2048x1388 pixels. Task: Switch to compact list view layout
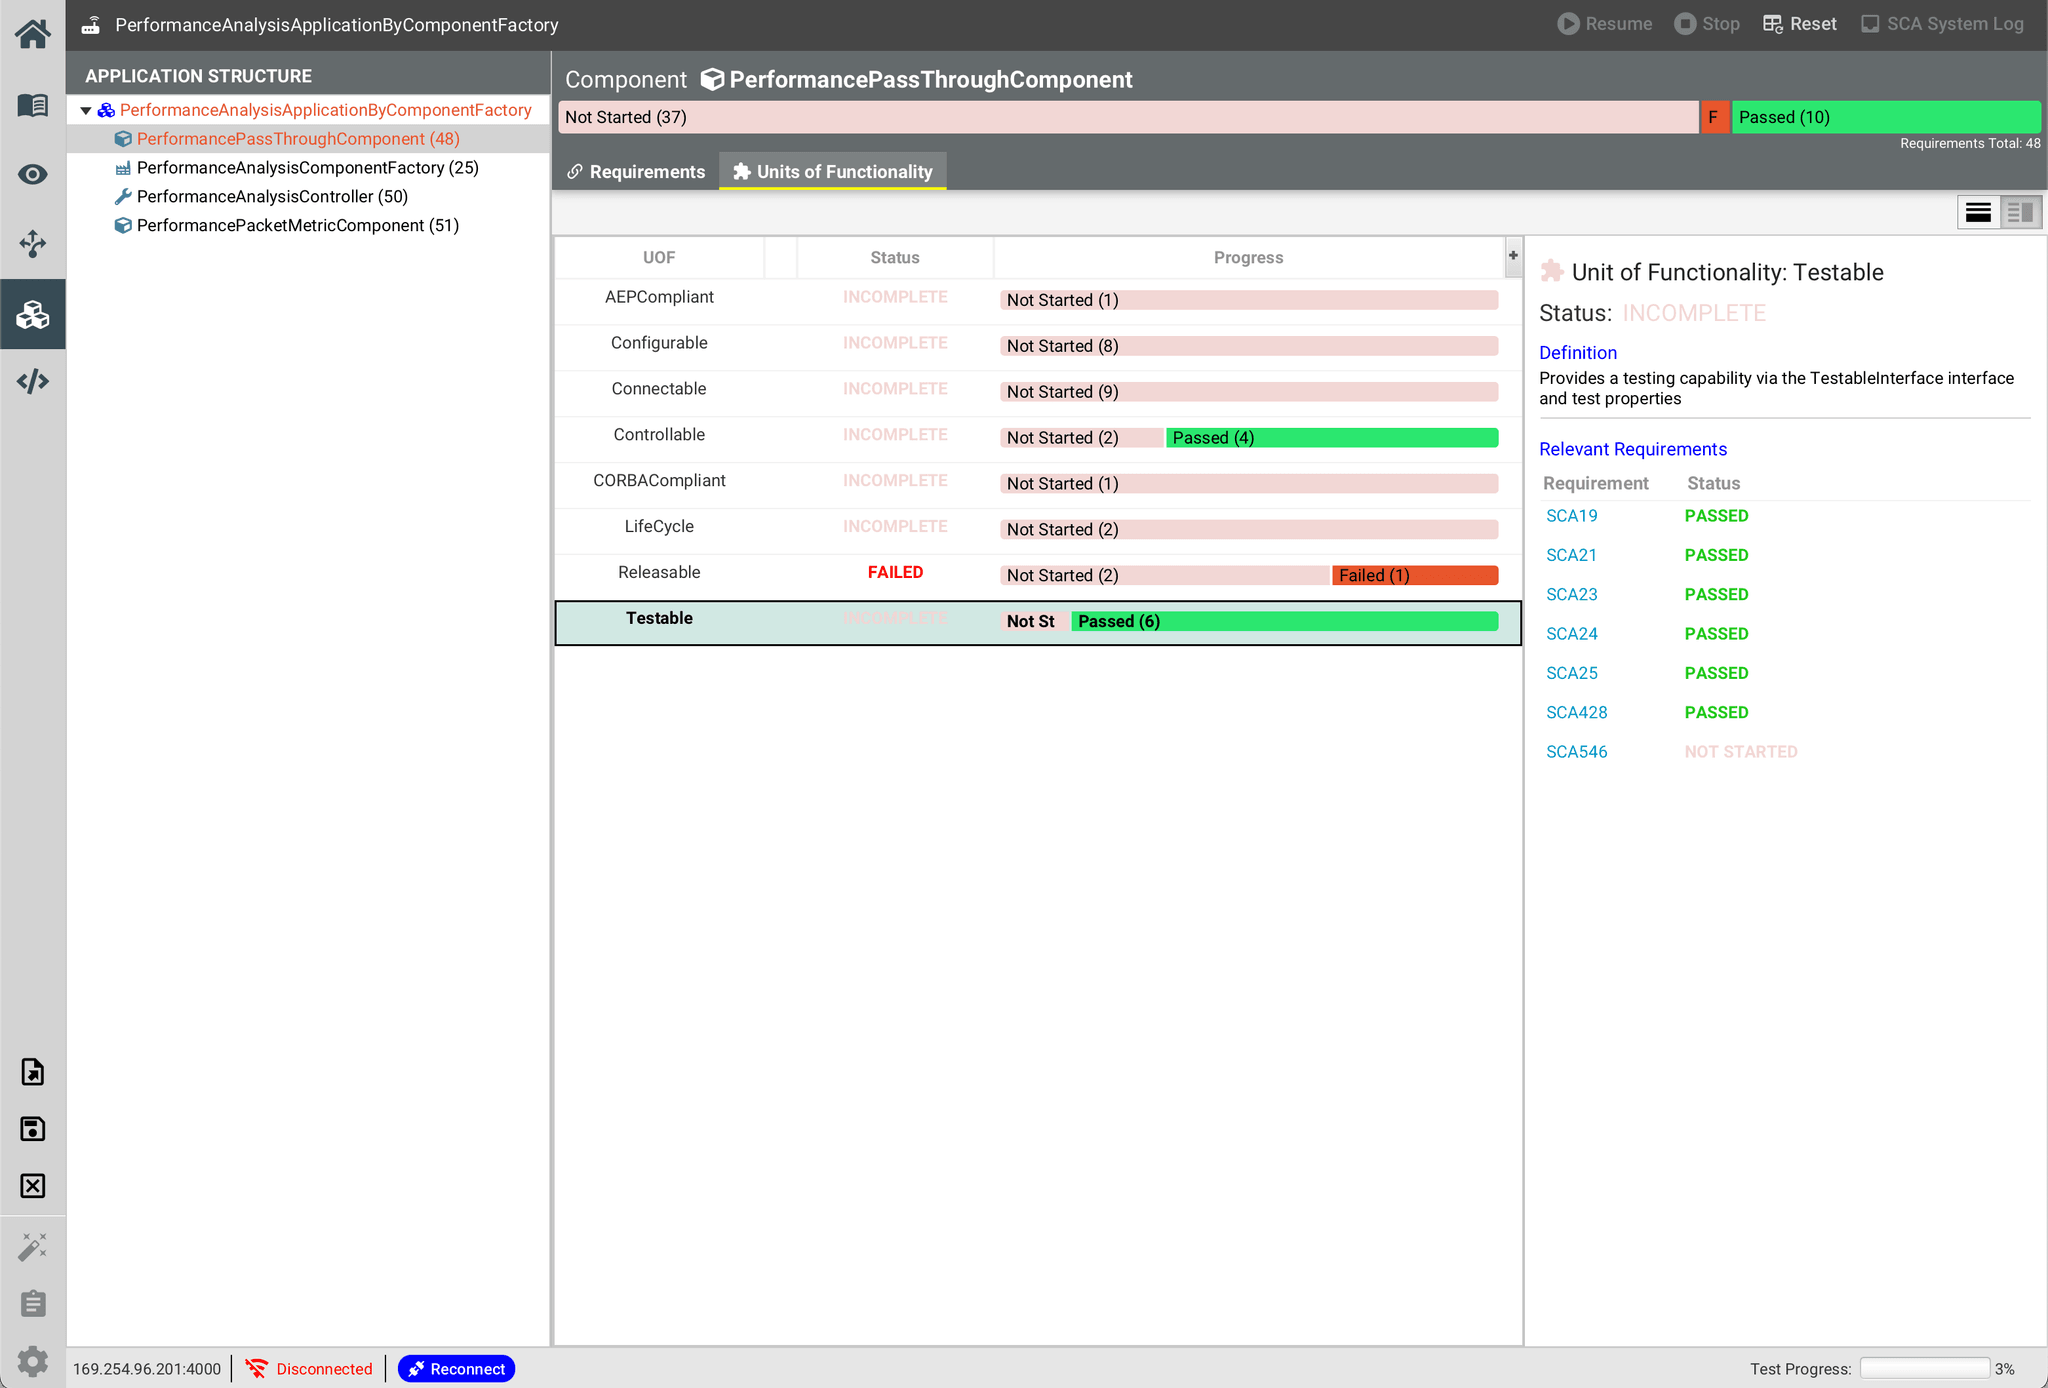[1978, 212]
